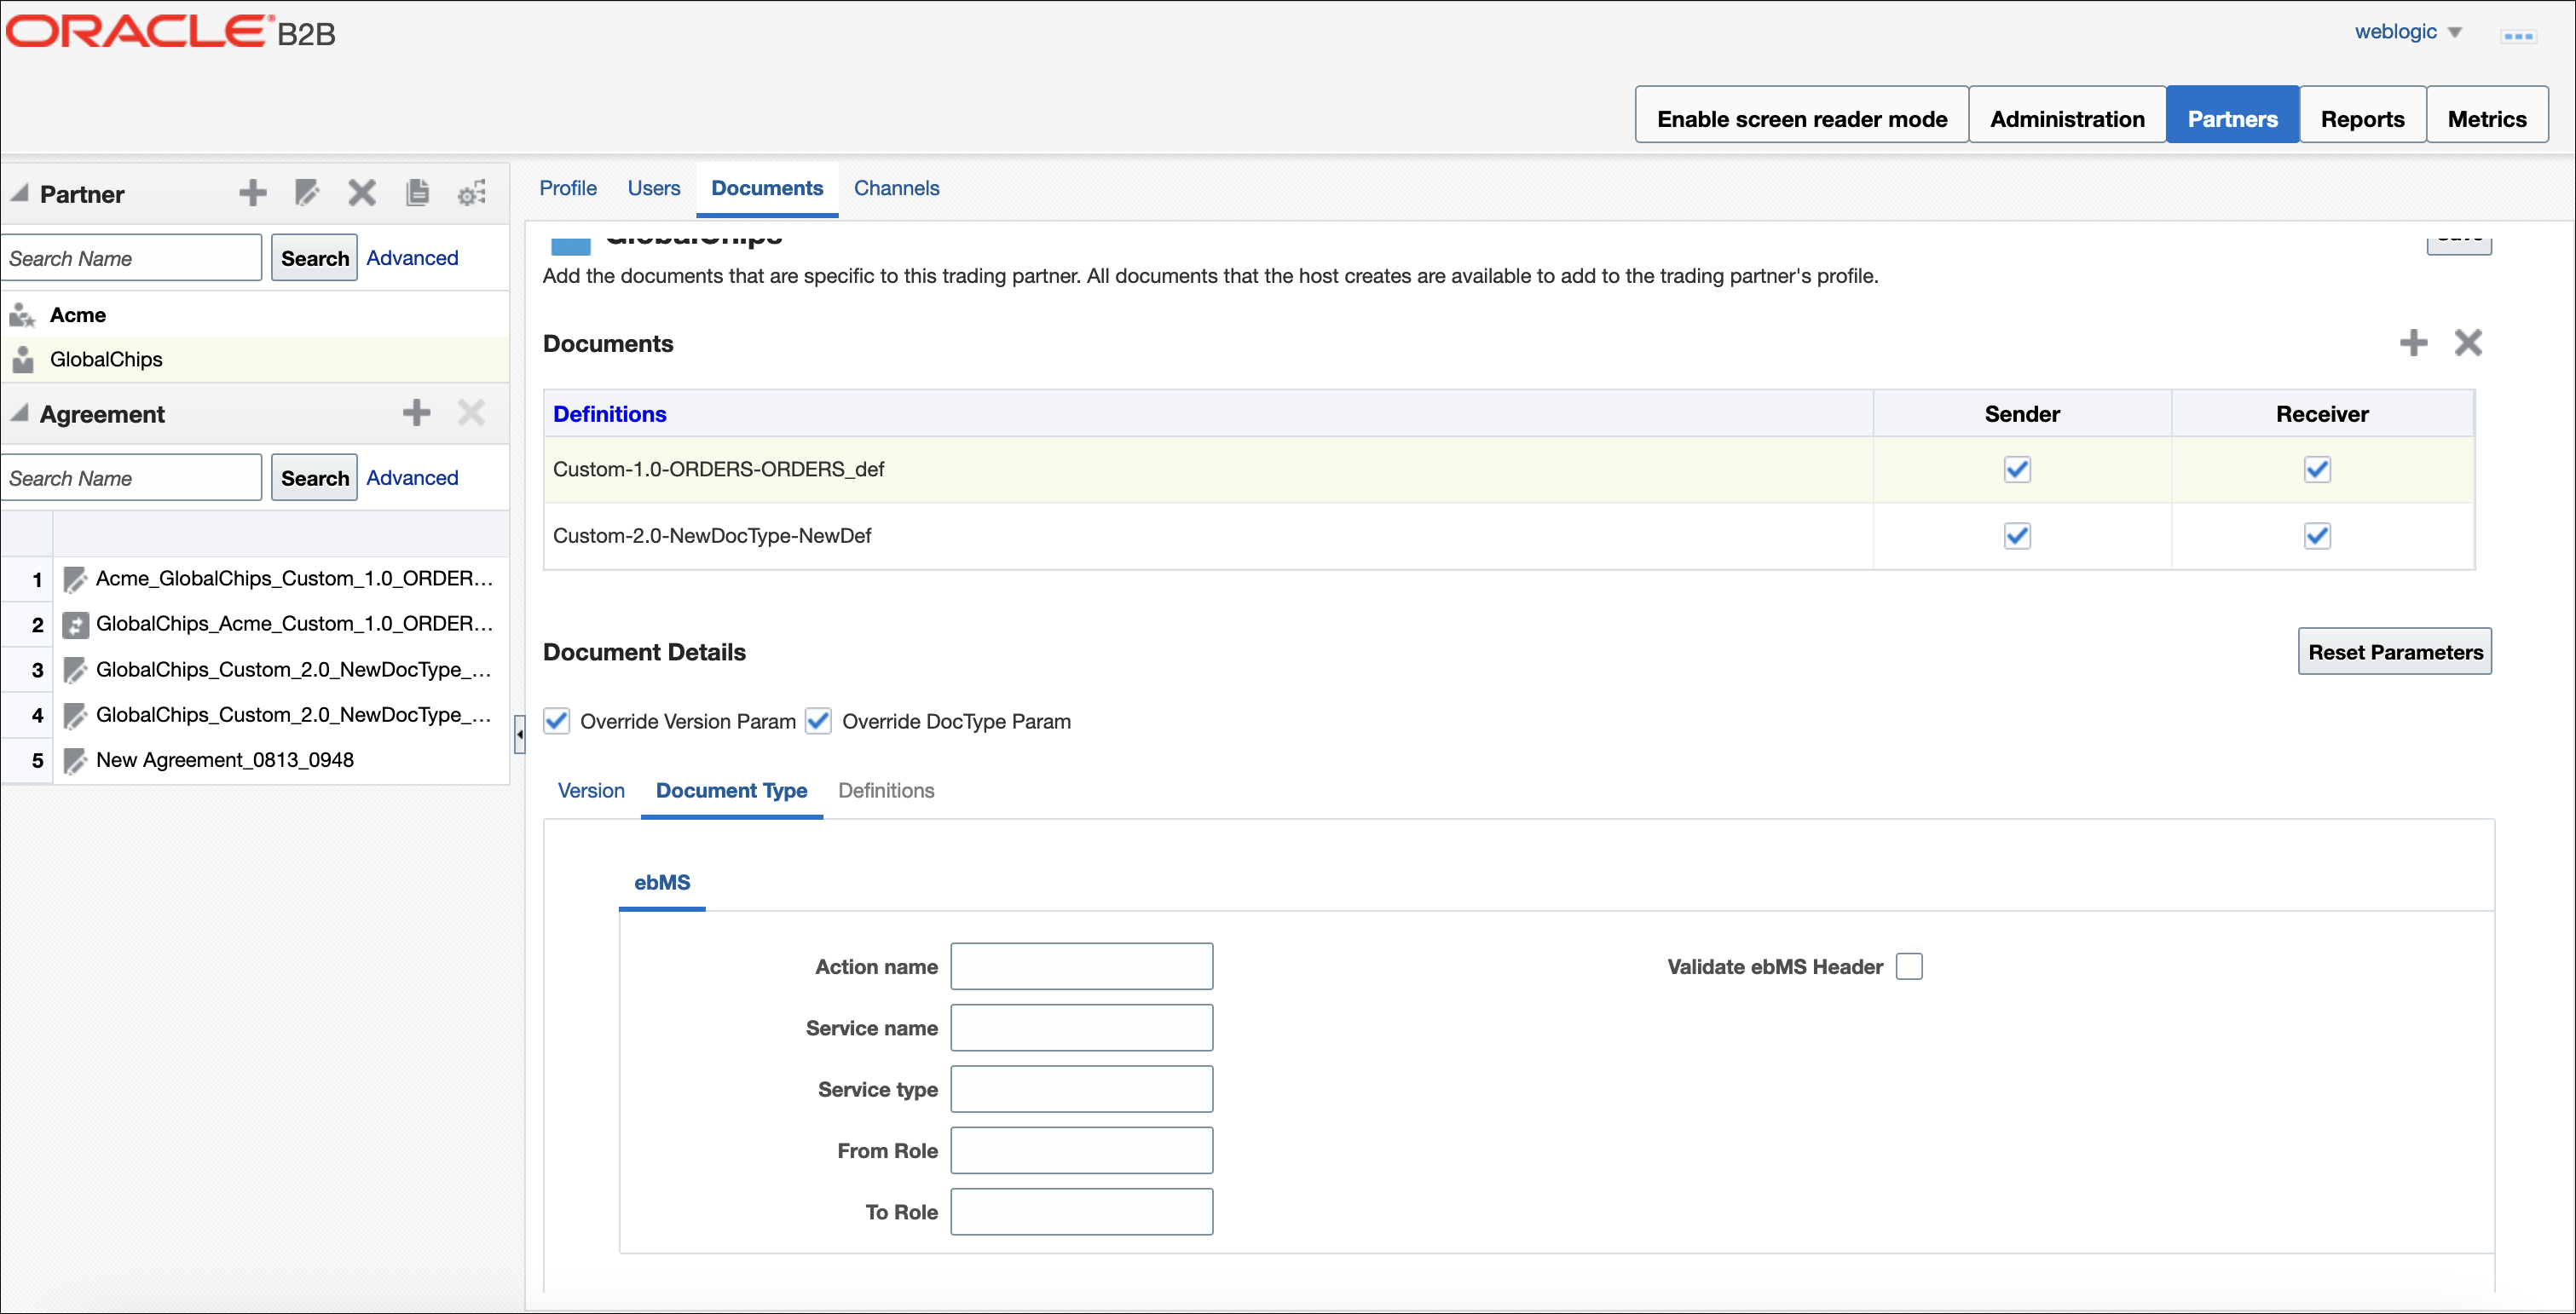Click the GlobalChips partner icon

point(22,359)
